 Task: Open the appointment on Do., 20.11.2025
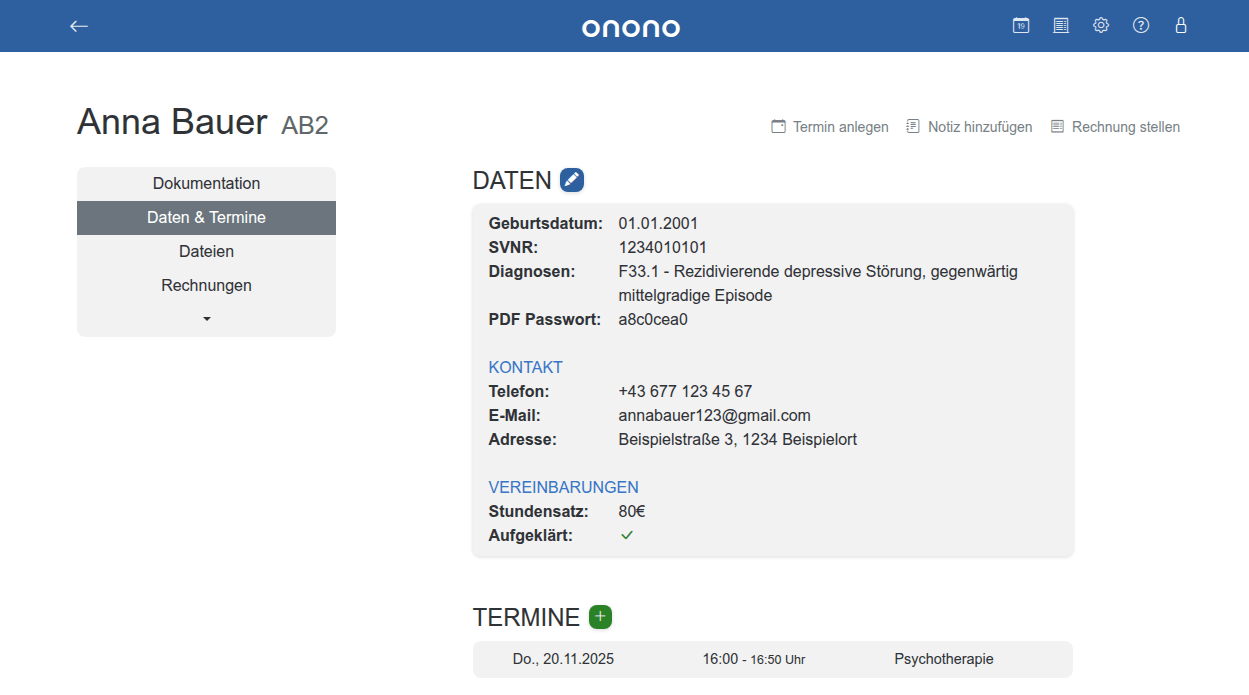click(563, 659)
